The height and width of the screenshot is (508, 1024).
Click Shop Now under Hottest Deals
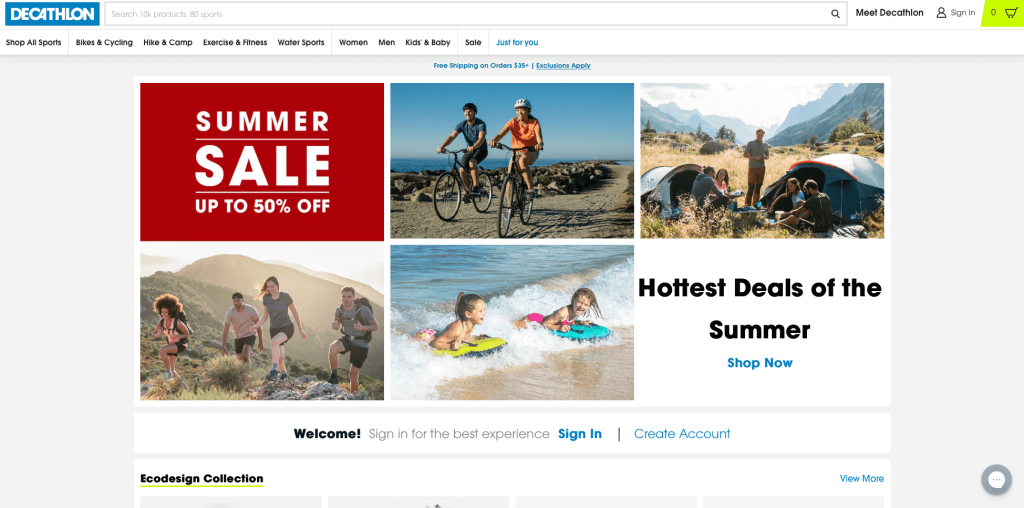tap(760, 363)
